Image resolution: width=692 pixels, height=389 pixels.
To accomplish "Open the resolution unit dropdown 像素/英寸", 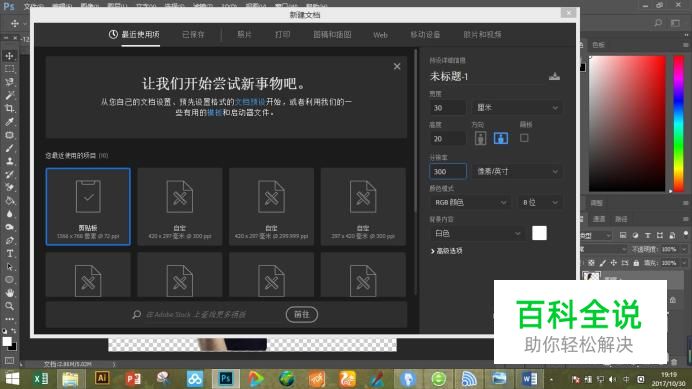I will (x=517, y=171).
